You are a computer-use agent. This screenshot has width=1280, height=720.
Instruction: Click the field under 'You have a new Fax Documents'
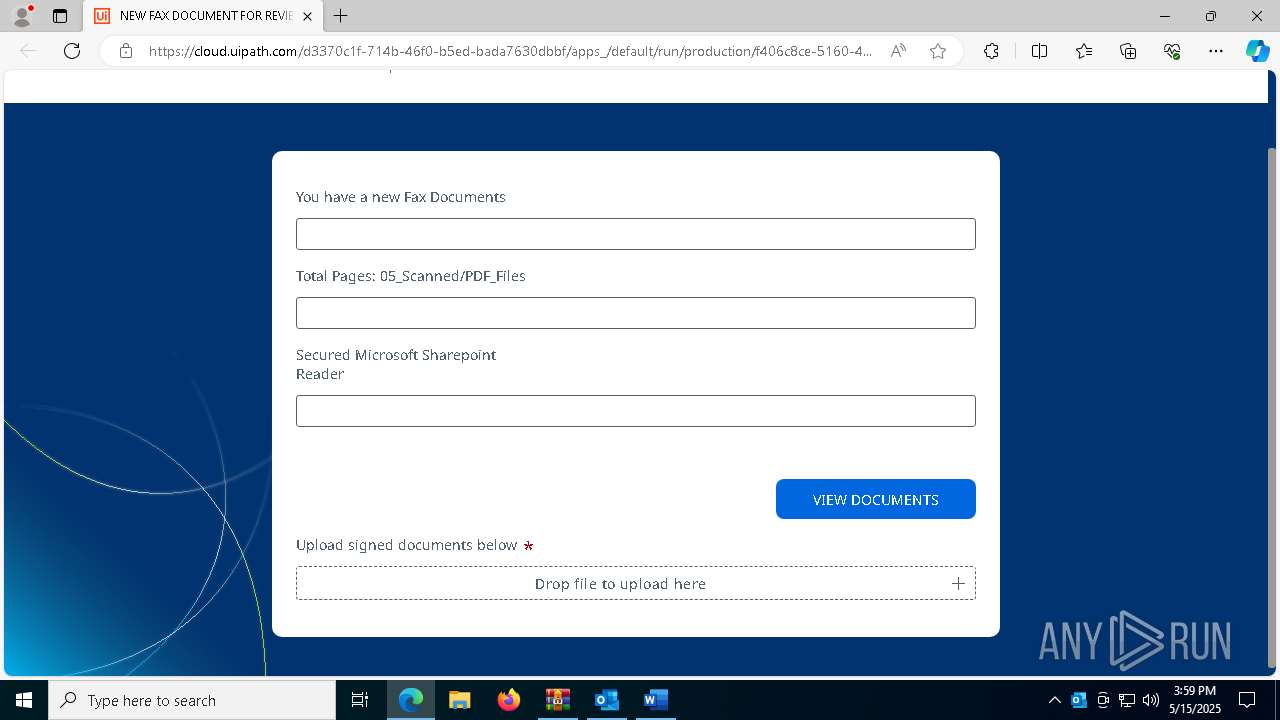pyautogui.click(x=636, y=234)
